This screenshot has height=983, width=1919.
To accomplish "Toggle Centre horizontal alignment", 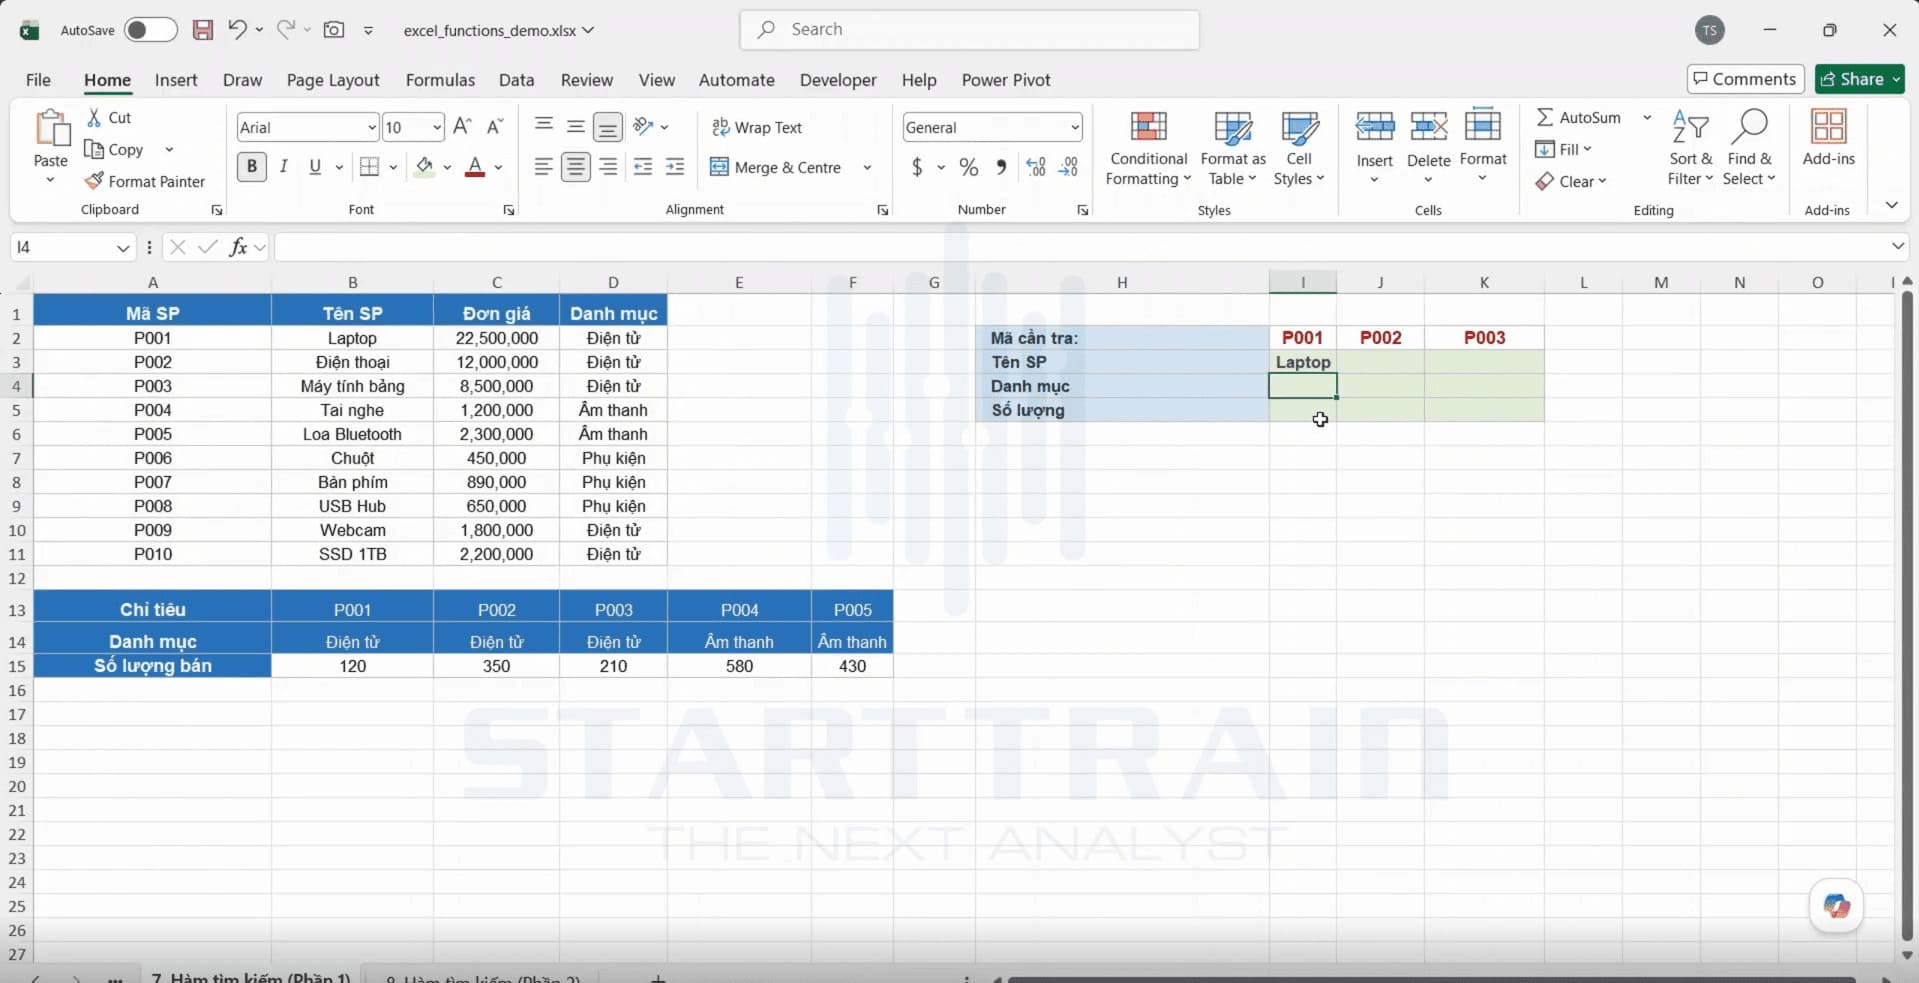I will tap(575, 167).
